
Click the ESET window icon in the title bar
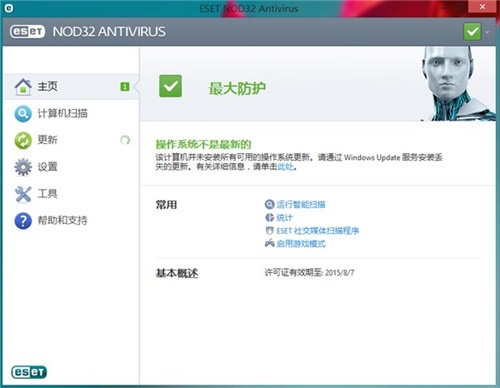pos(9,8)
